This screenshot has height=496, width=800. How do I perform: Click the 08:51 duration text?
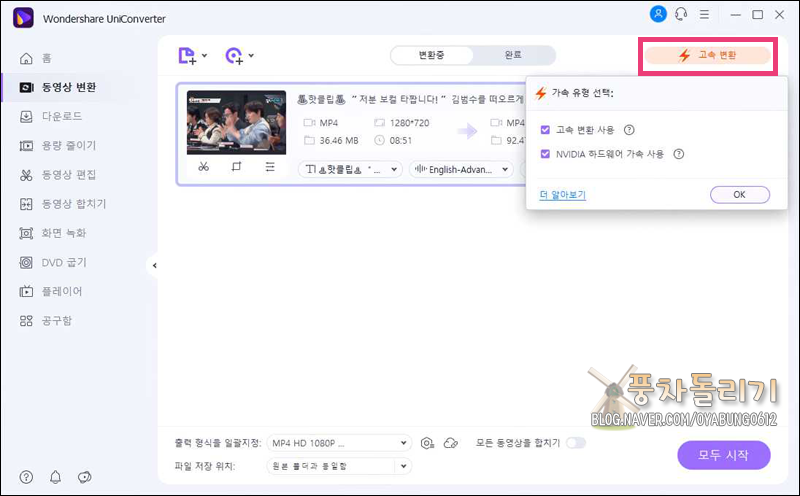pyautogui.click(x=401, y=140)
